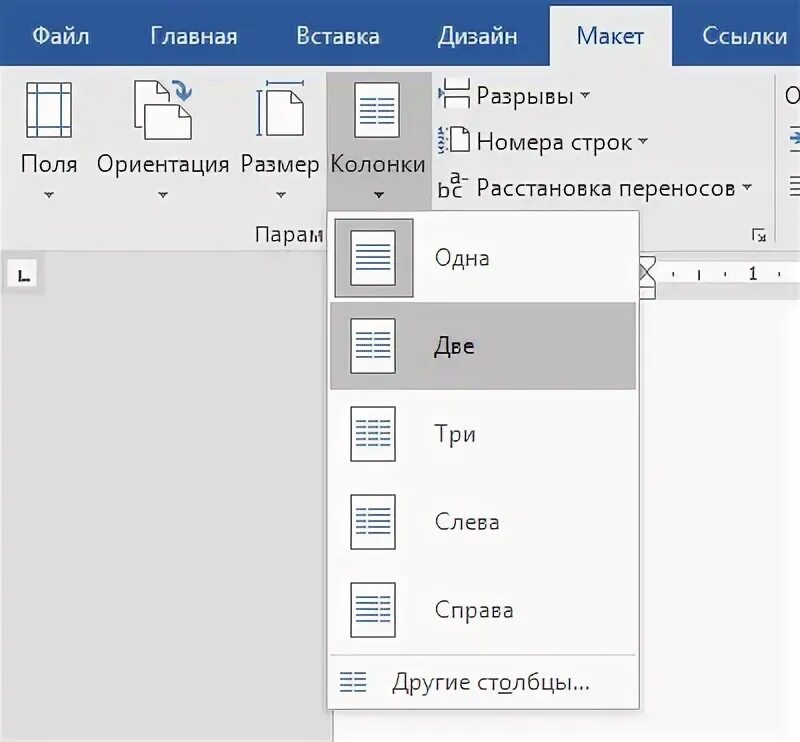Click the Колонки (Columns) icon

pos(377,110)
